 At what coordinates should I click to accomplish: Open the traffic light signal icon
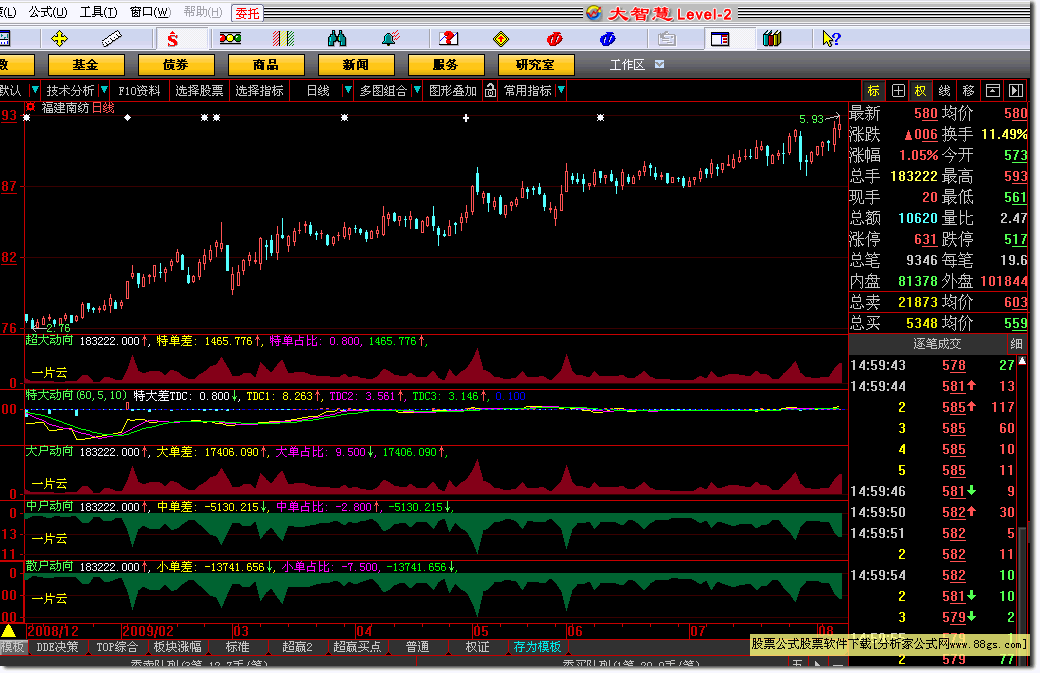point(230,38)
